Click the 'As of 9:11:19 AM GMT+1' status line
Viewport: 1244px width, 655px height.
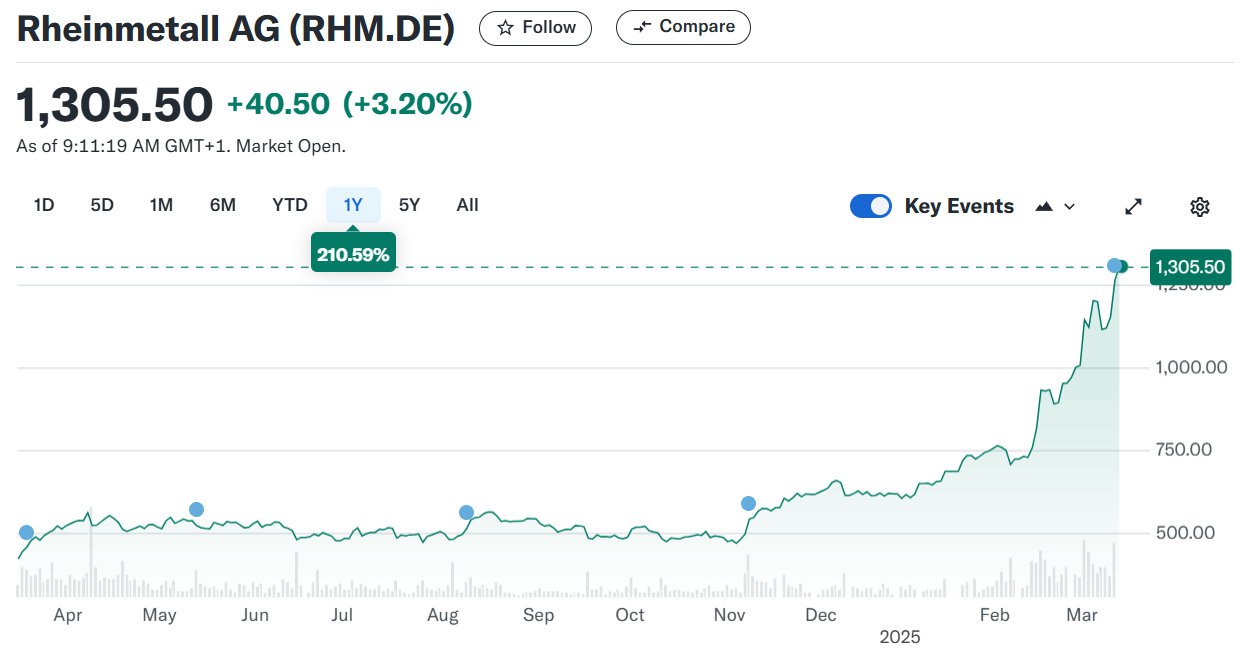coord(181,146)
